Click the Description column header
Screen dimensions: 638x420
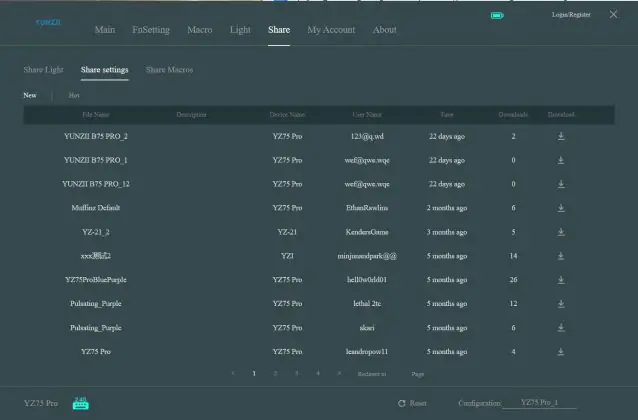click(191, 115)
